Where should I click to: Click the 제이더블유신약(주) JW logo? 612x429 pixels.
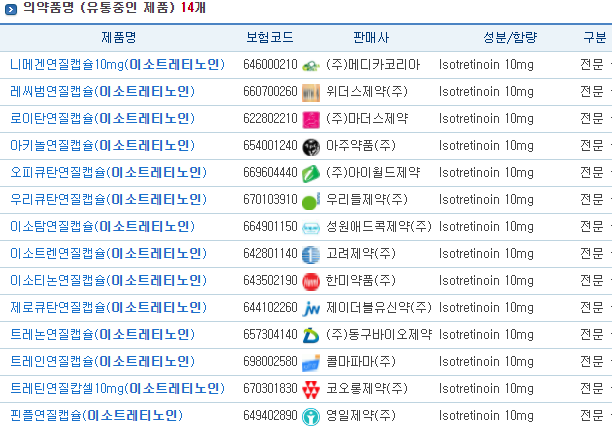311,309
